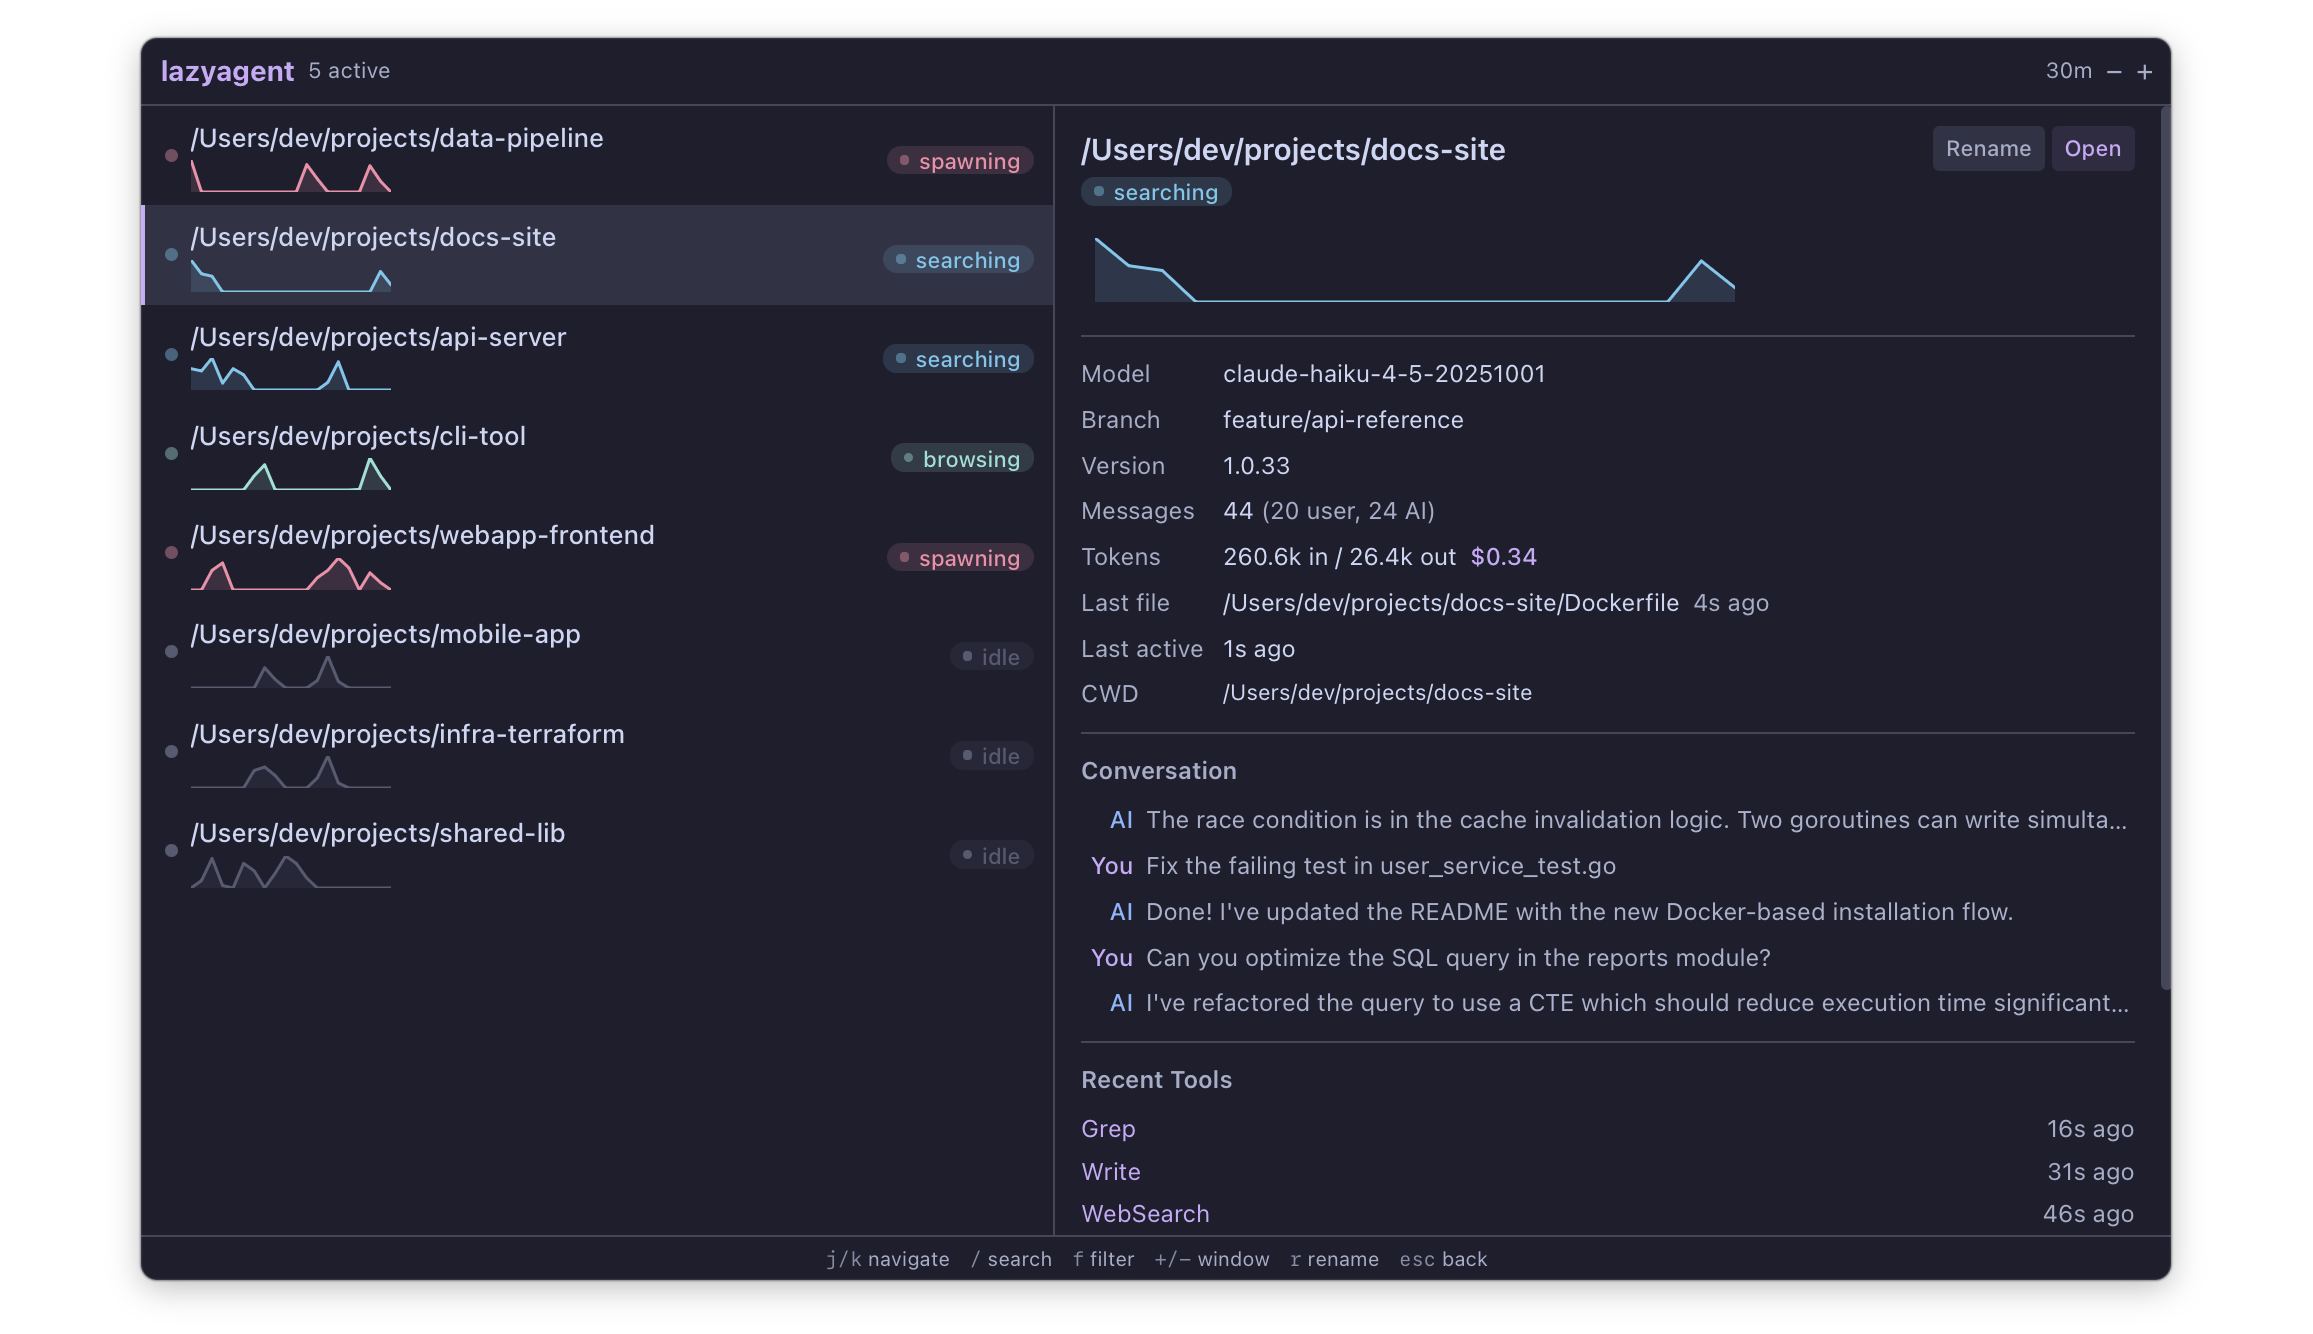Select the filter hint in the footer
Image resolution: width=2313 pixels, height=1334 pixels.
(1103, 1259)
